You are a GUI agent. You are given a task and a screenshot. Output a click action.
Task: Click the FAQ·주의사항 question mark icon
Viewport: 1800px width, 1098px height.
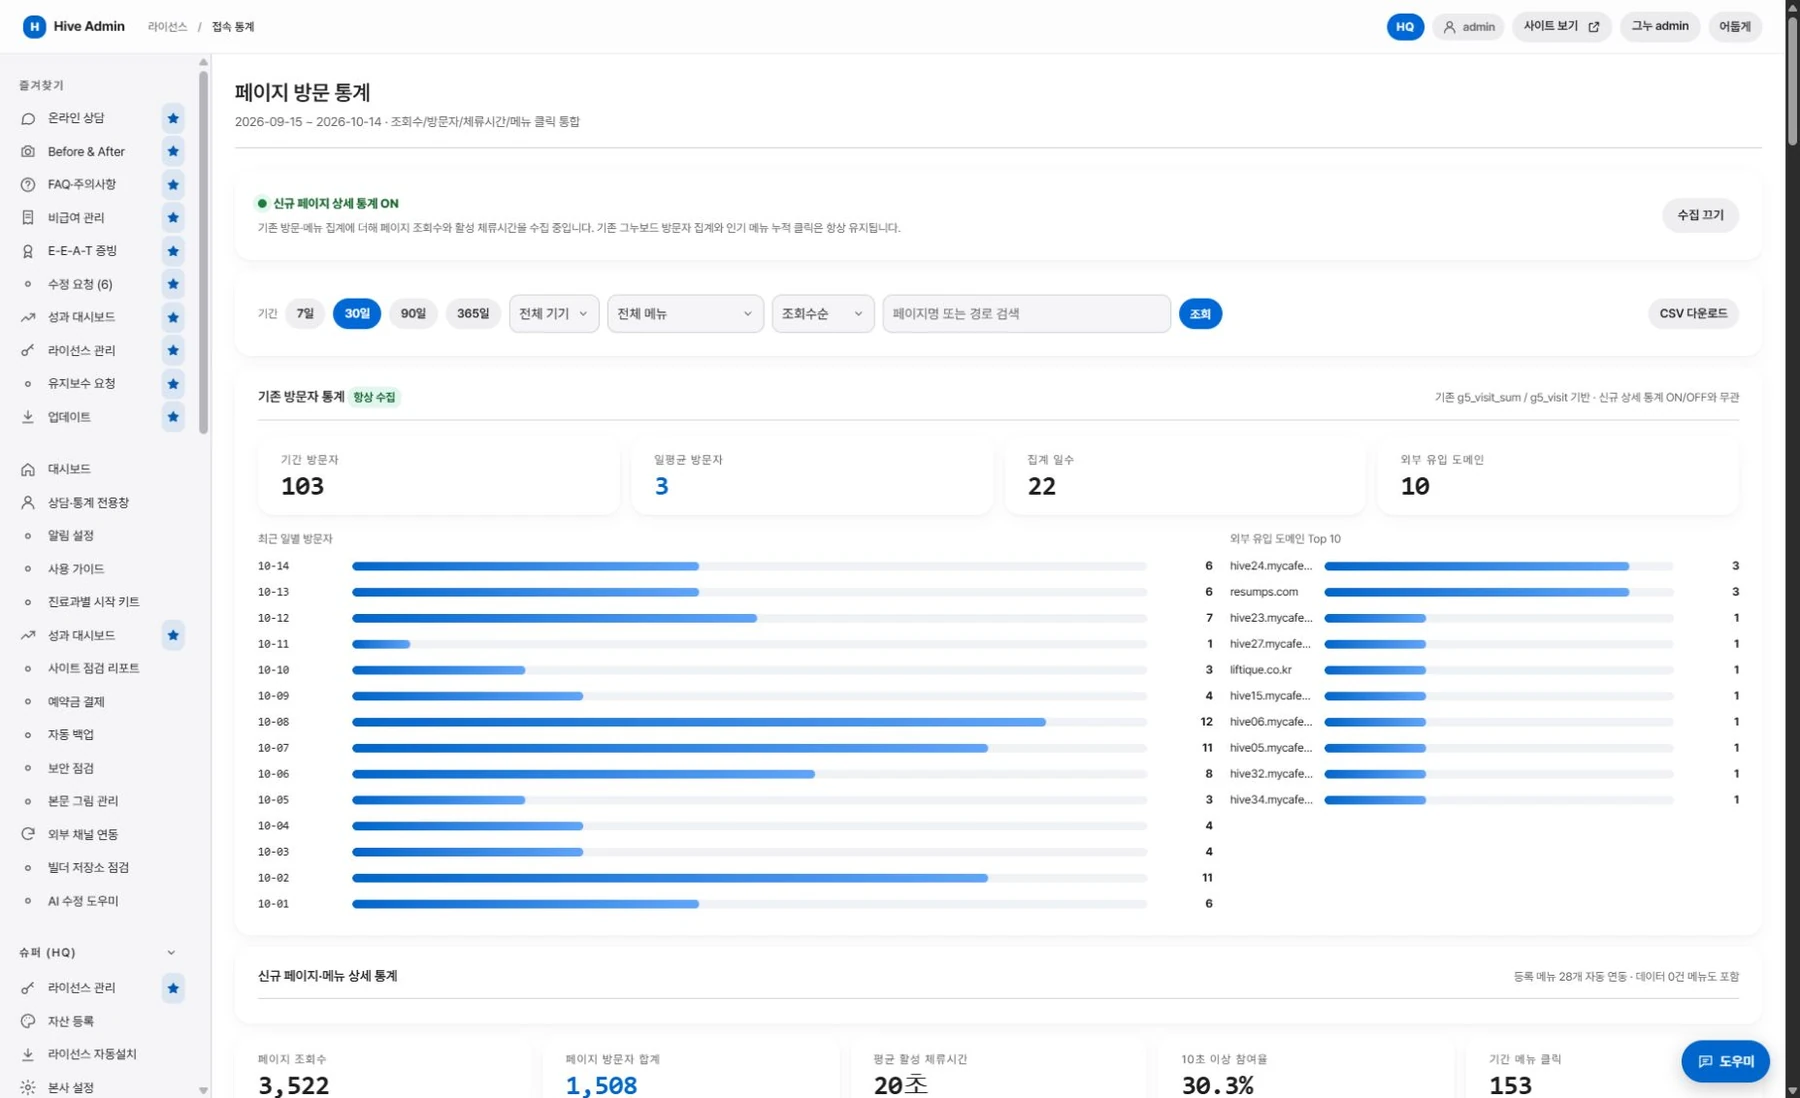coord(28,184)
